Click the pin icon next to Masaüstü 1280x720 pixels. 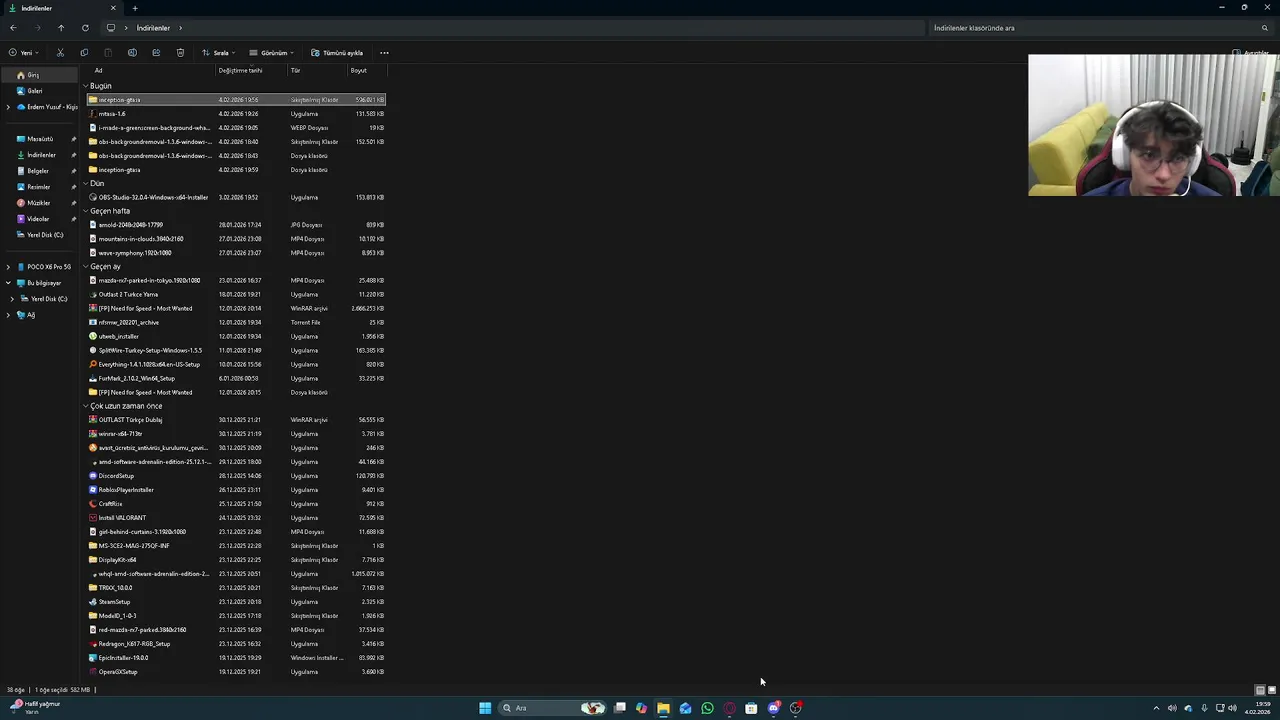pyautogui.click(x=74, y=139)
